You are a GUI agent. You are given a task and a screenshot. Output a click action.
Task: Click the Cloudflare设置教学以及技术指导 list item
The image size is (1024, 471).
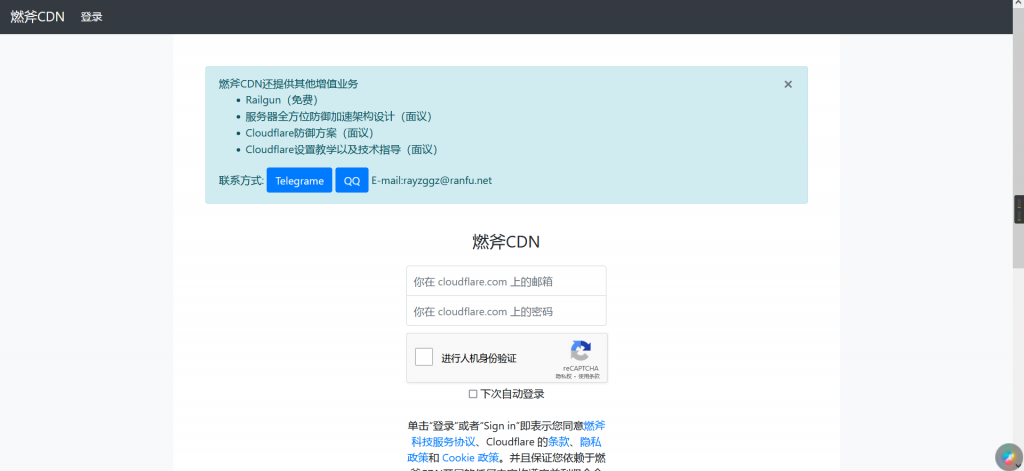click(x=342, y=149)
